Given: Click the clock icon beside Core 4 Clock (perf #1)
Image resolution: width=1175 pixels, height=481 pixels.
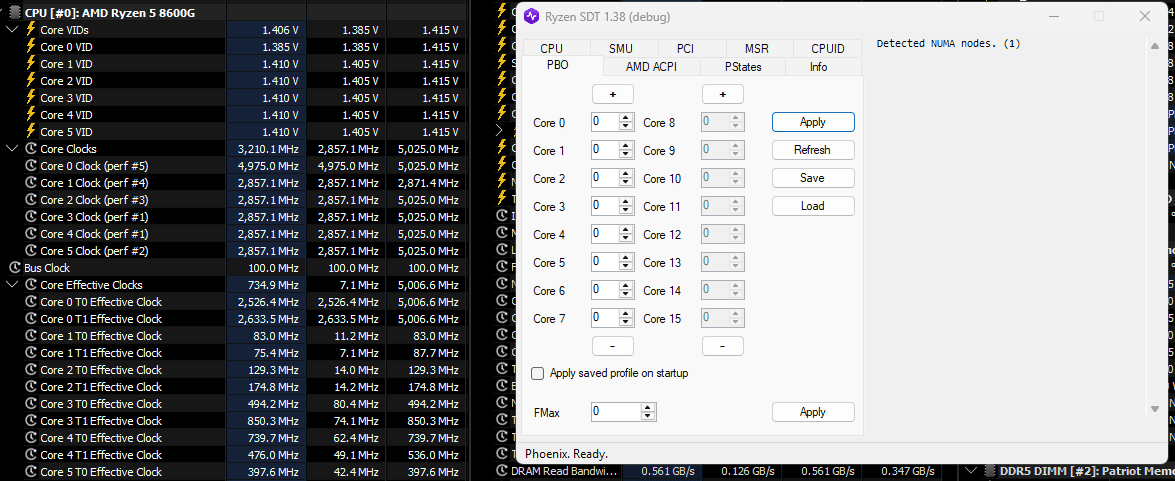Looking at the screenshot, I should pos(31,234).
